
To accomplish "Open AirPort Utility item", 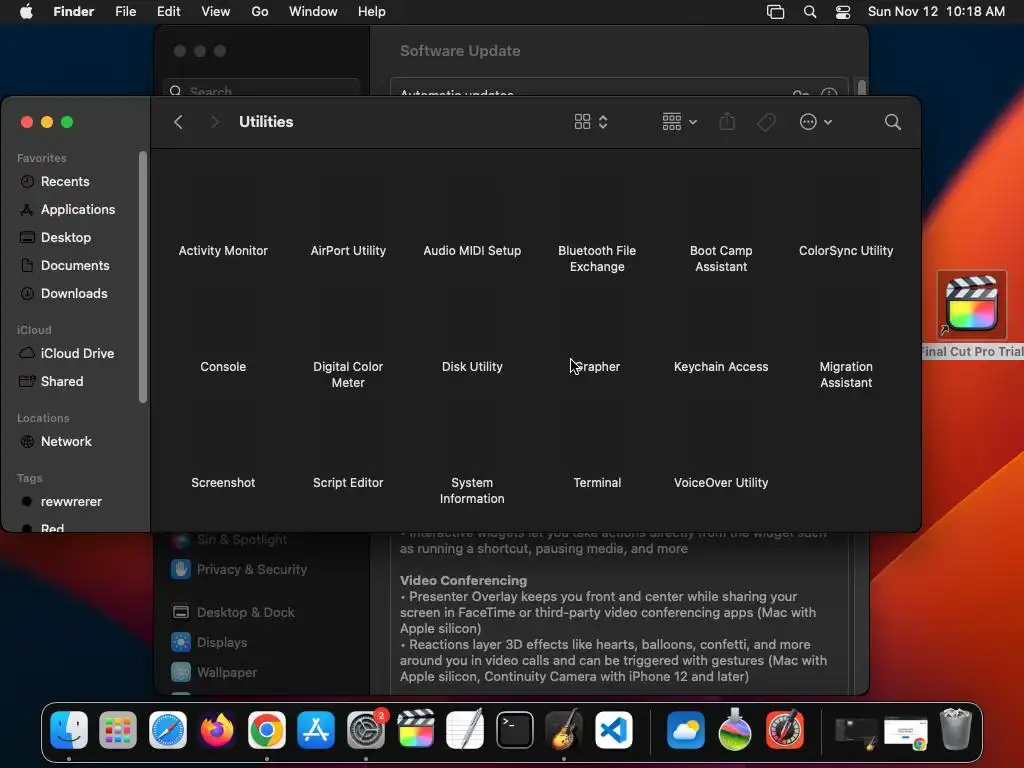I will (x=348, y=251).
